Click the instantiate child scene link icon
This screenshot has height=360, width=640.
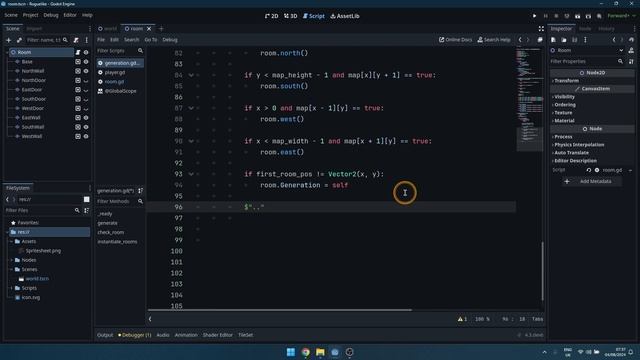point(19,40)
